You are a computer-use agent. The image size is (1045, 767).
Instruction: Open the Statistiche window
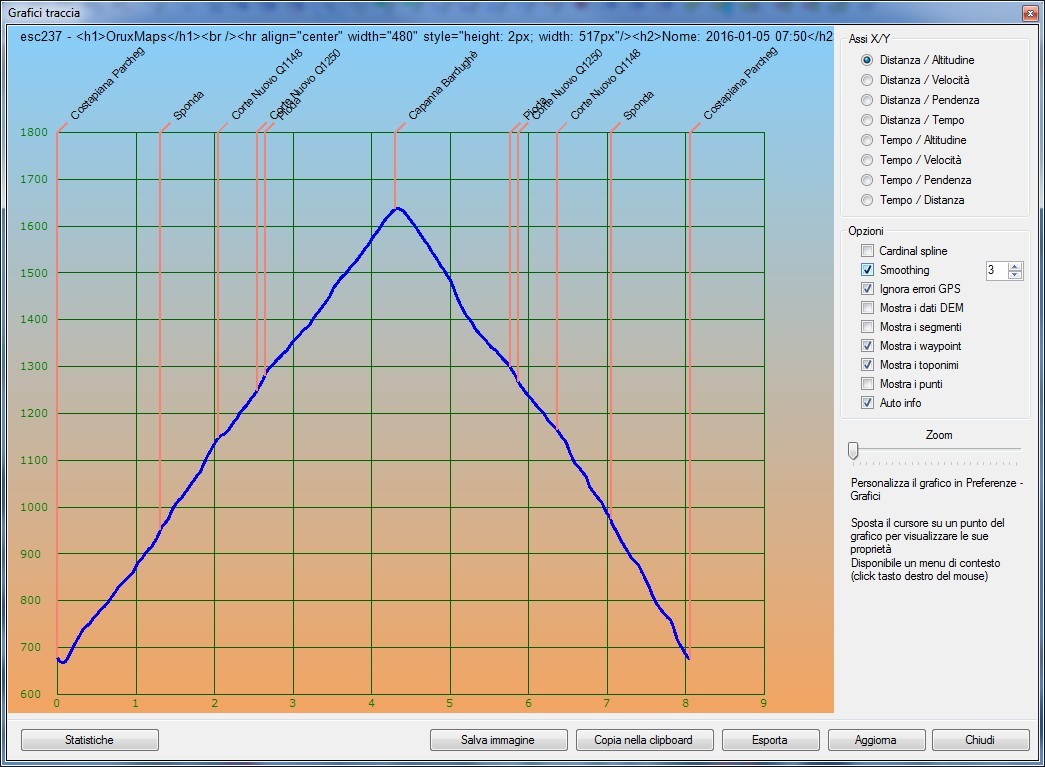click(89, 740)
